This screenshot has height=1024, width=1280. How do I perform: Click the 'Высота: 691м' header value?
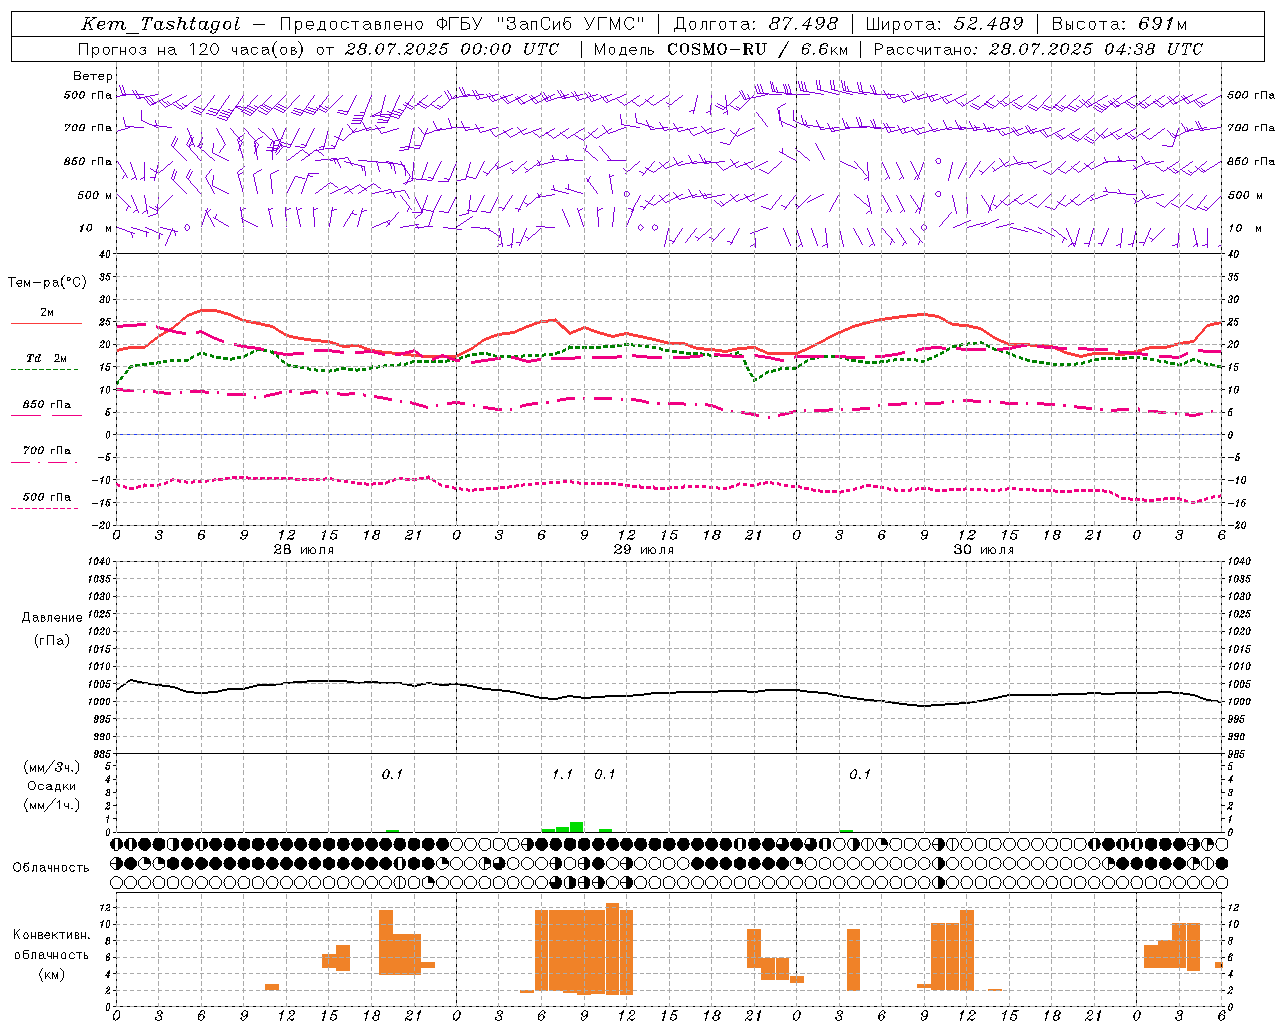click(1119, 24)
